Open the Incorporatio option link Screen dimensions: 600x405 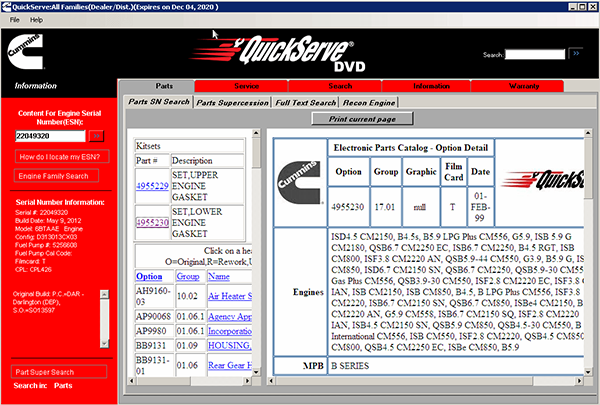pyautogui.click(x=230, y=331)
